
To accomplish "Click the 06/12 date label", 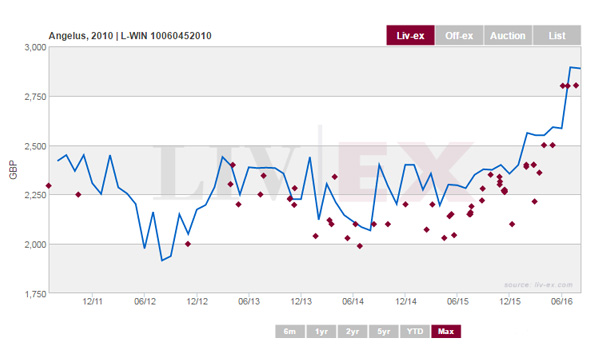I will coord(145,301).
